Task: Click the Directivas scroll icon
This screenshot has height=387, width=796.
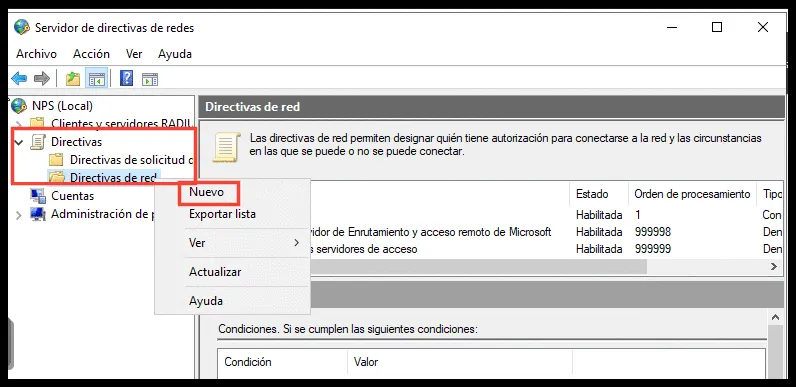Action: coord(38,142)
